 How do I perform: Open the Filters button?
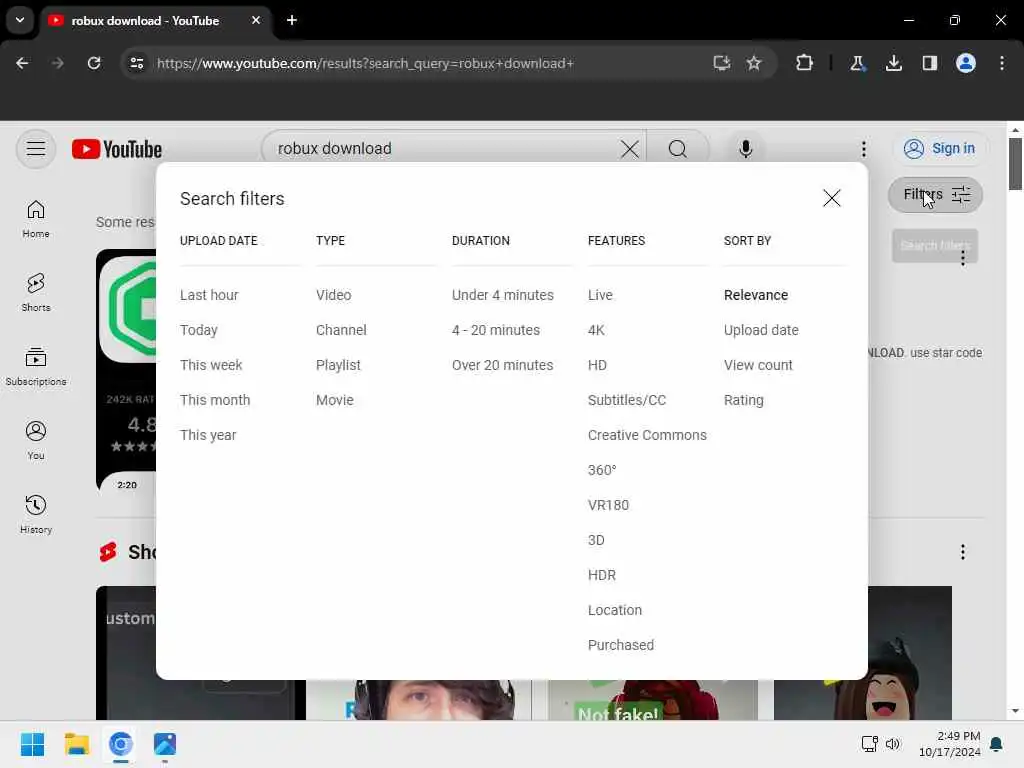pos(935,195)
